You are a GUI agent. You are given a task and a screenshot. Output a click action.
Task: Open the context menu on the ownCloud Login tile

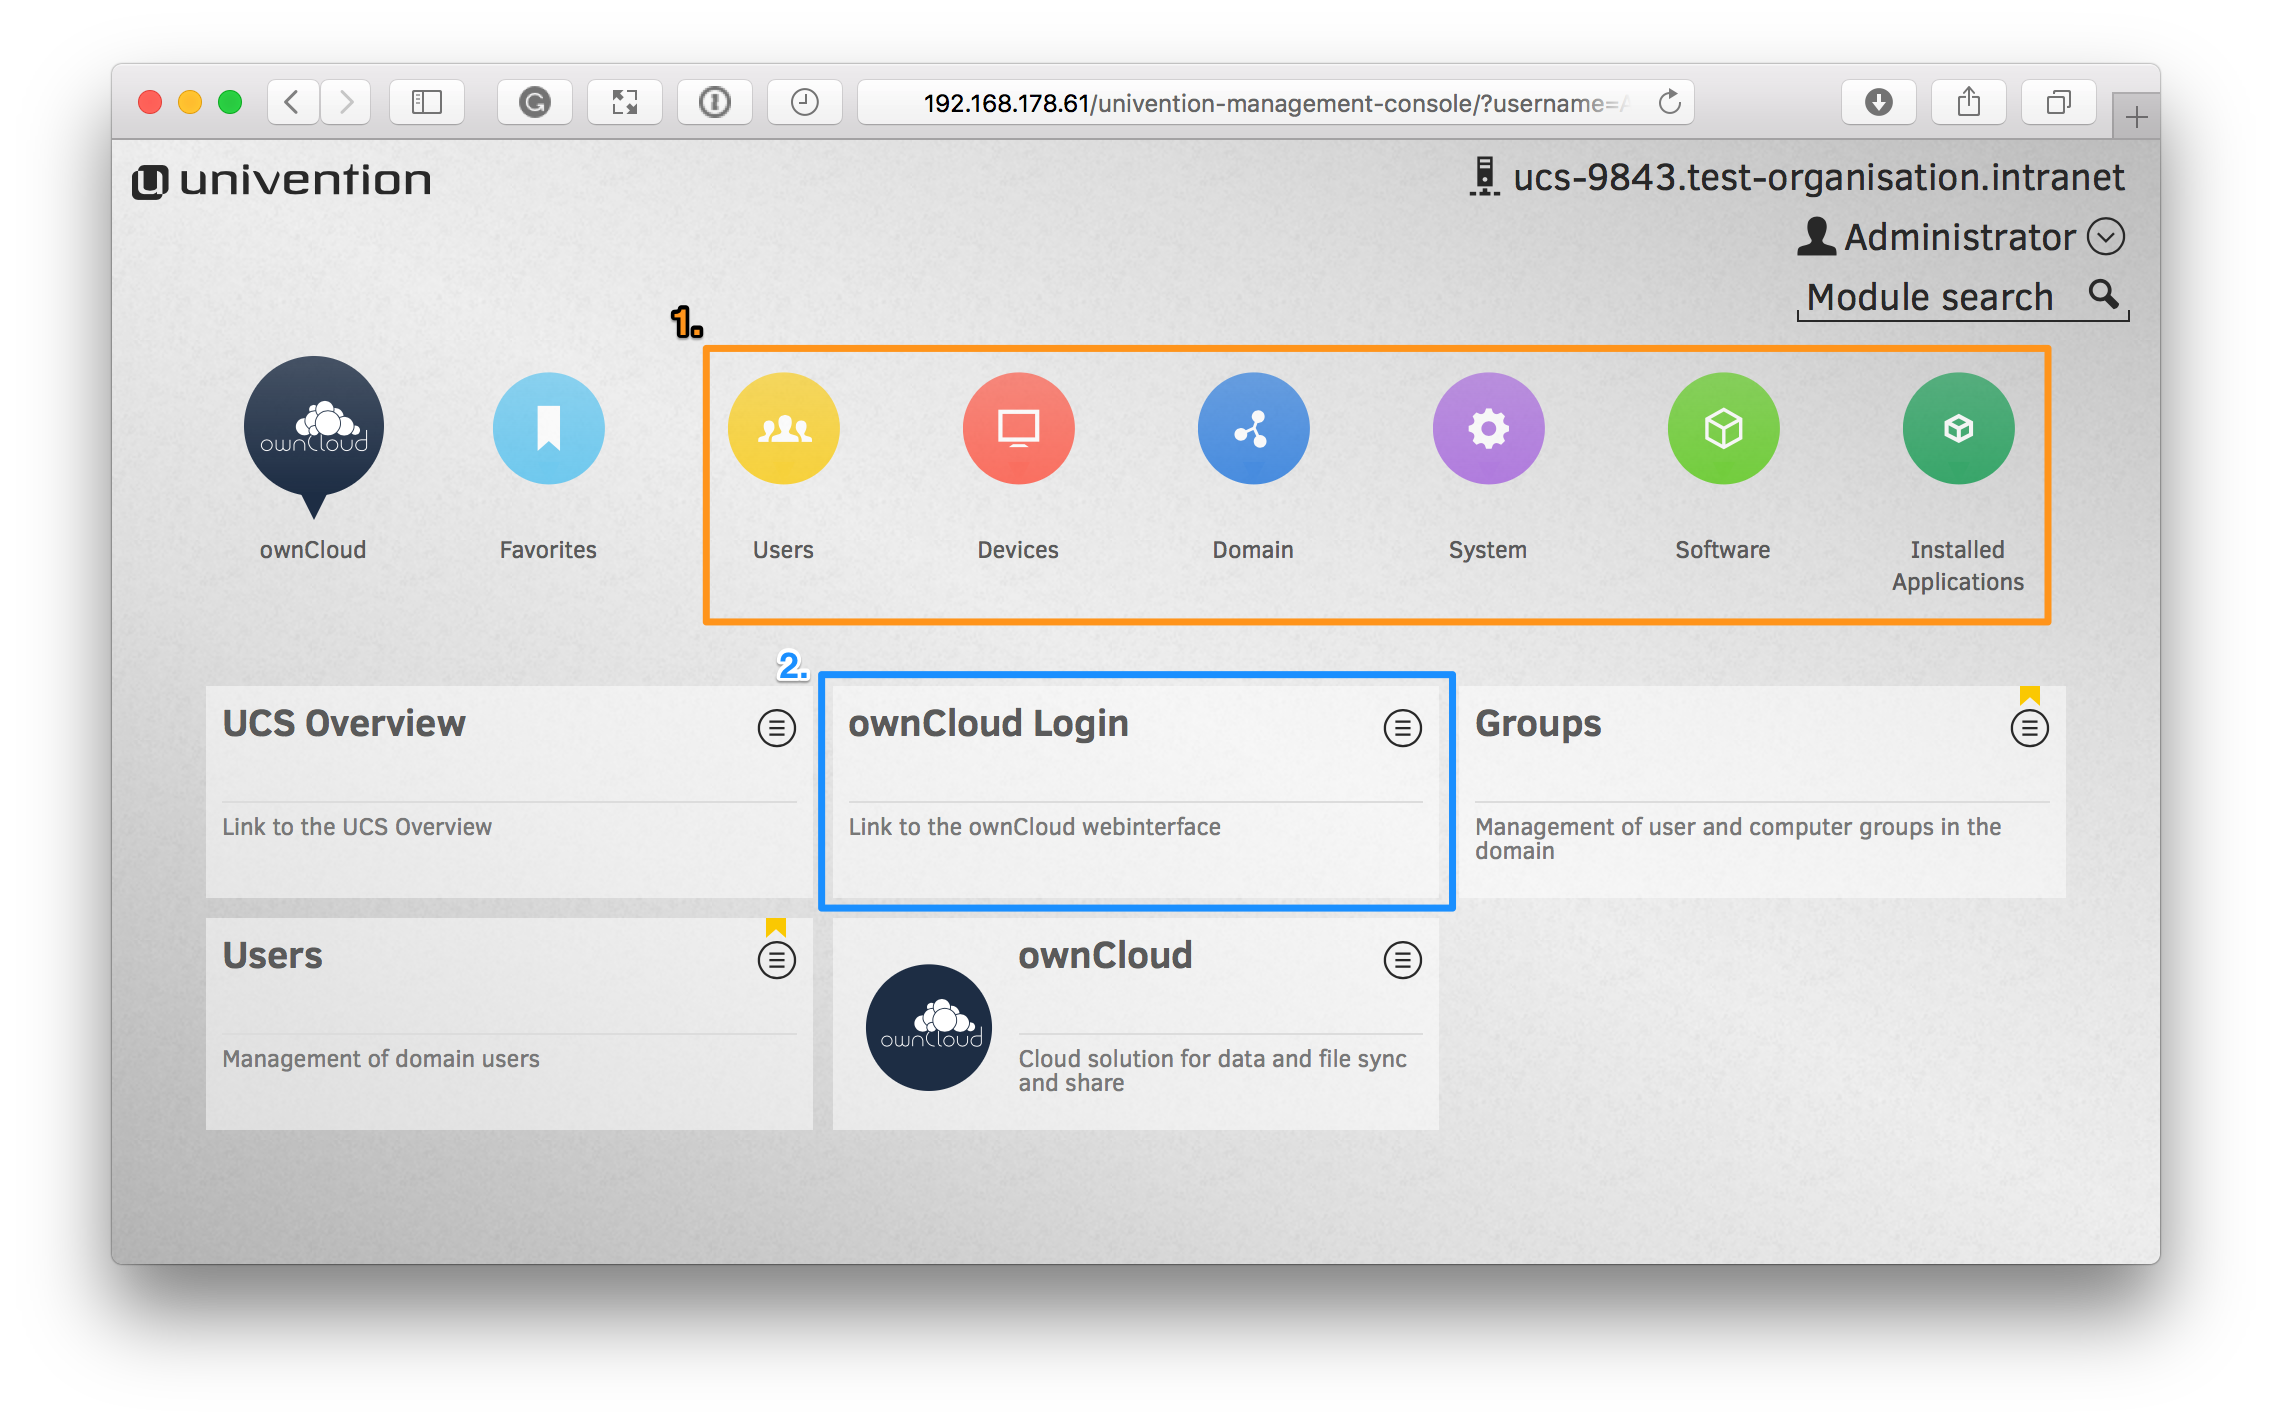(1402, 728)
